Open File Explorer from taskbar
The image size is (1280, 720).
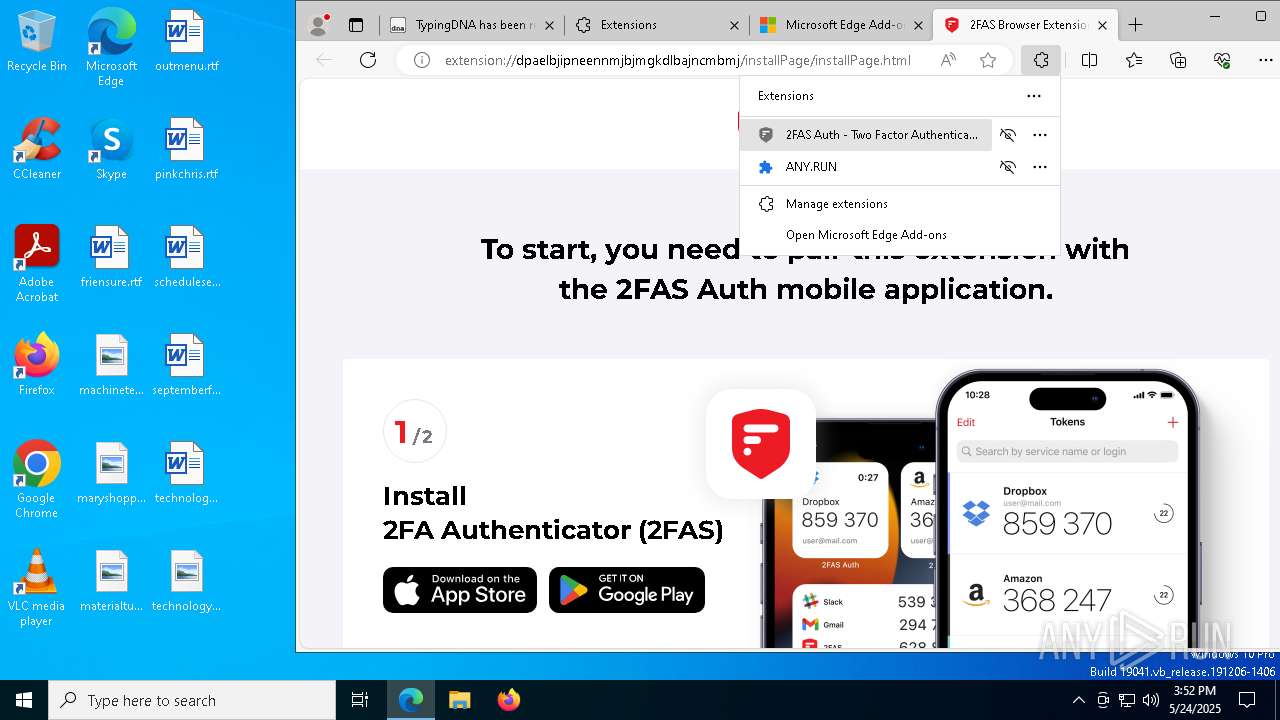tap(459, 700)
